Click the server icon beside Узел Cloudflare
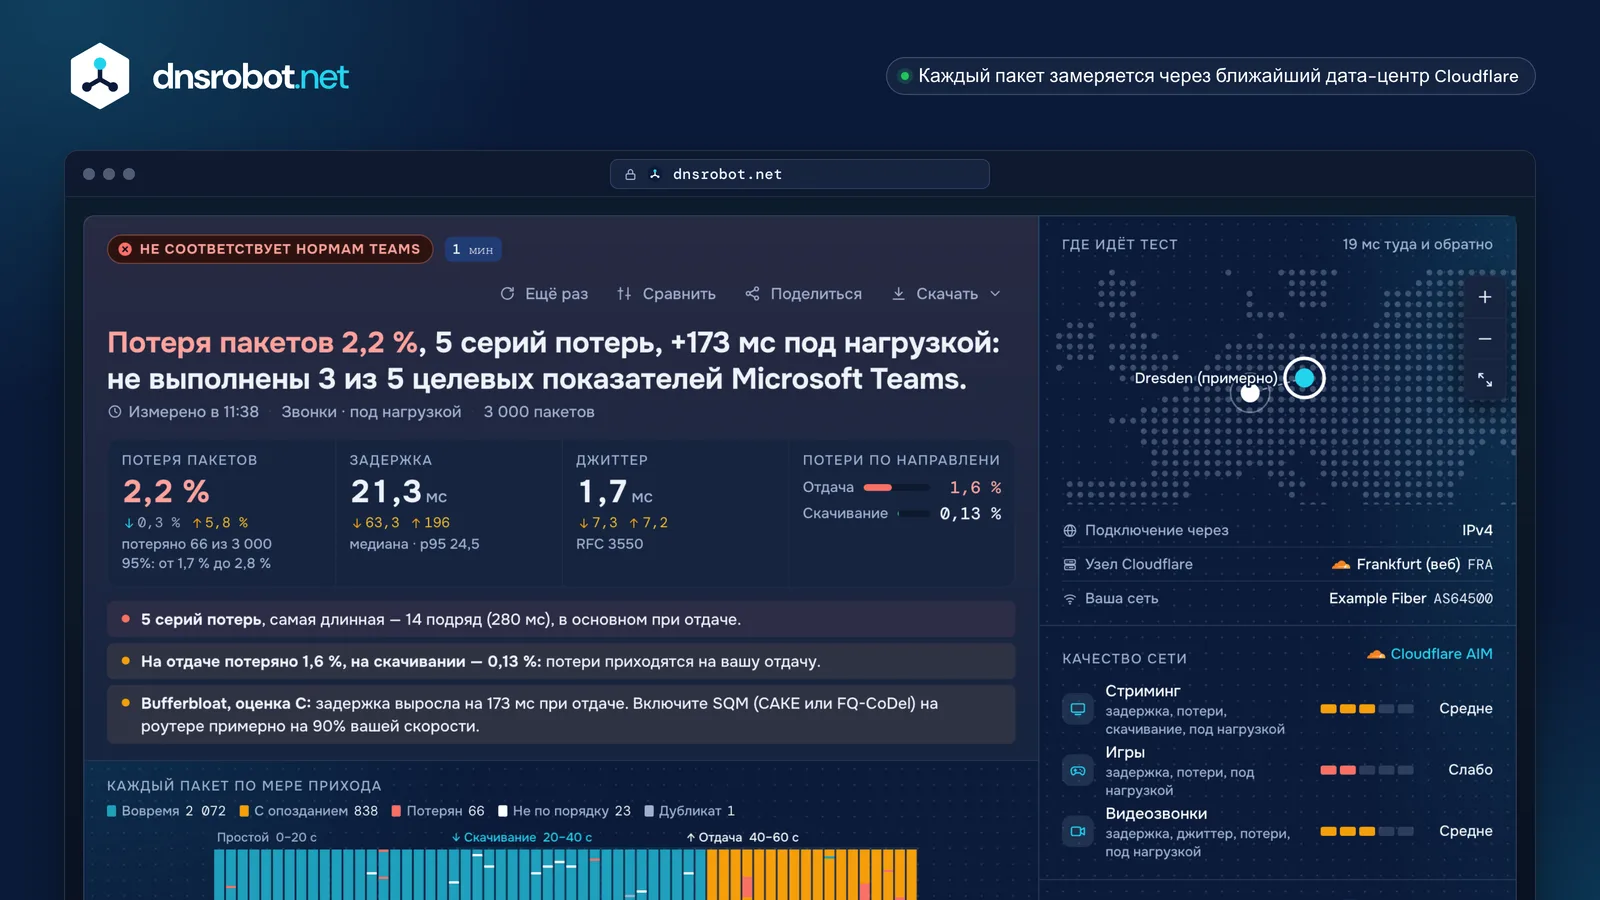Screen dimensions: 1600x900 pyautogui.click(x=1070, y=565)
